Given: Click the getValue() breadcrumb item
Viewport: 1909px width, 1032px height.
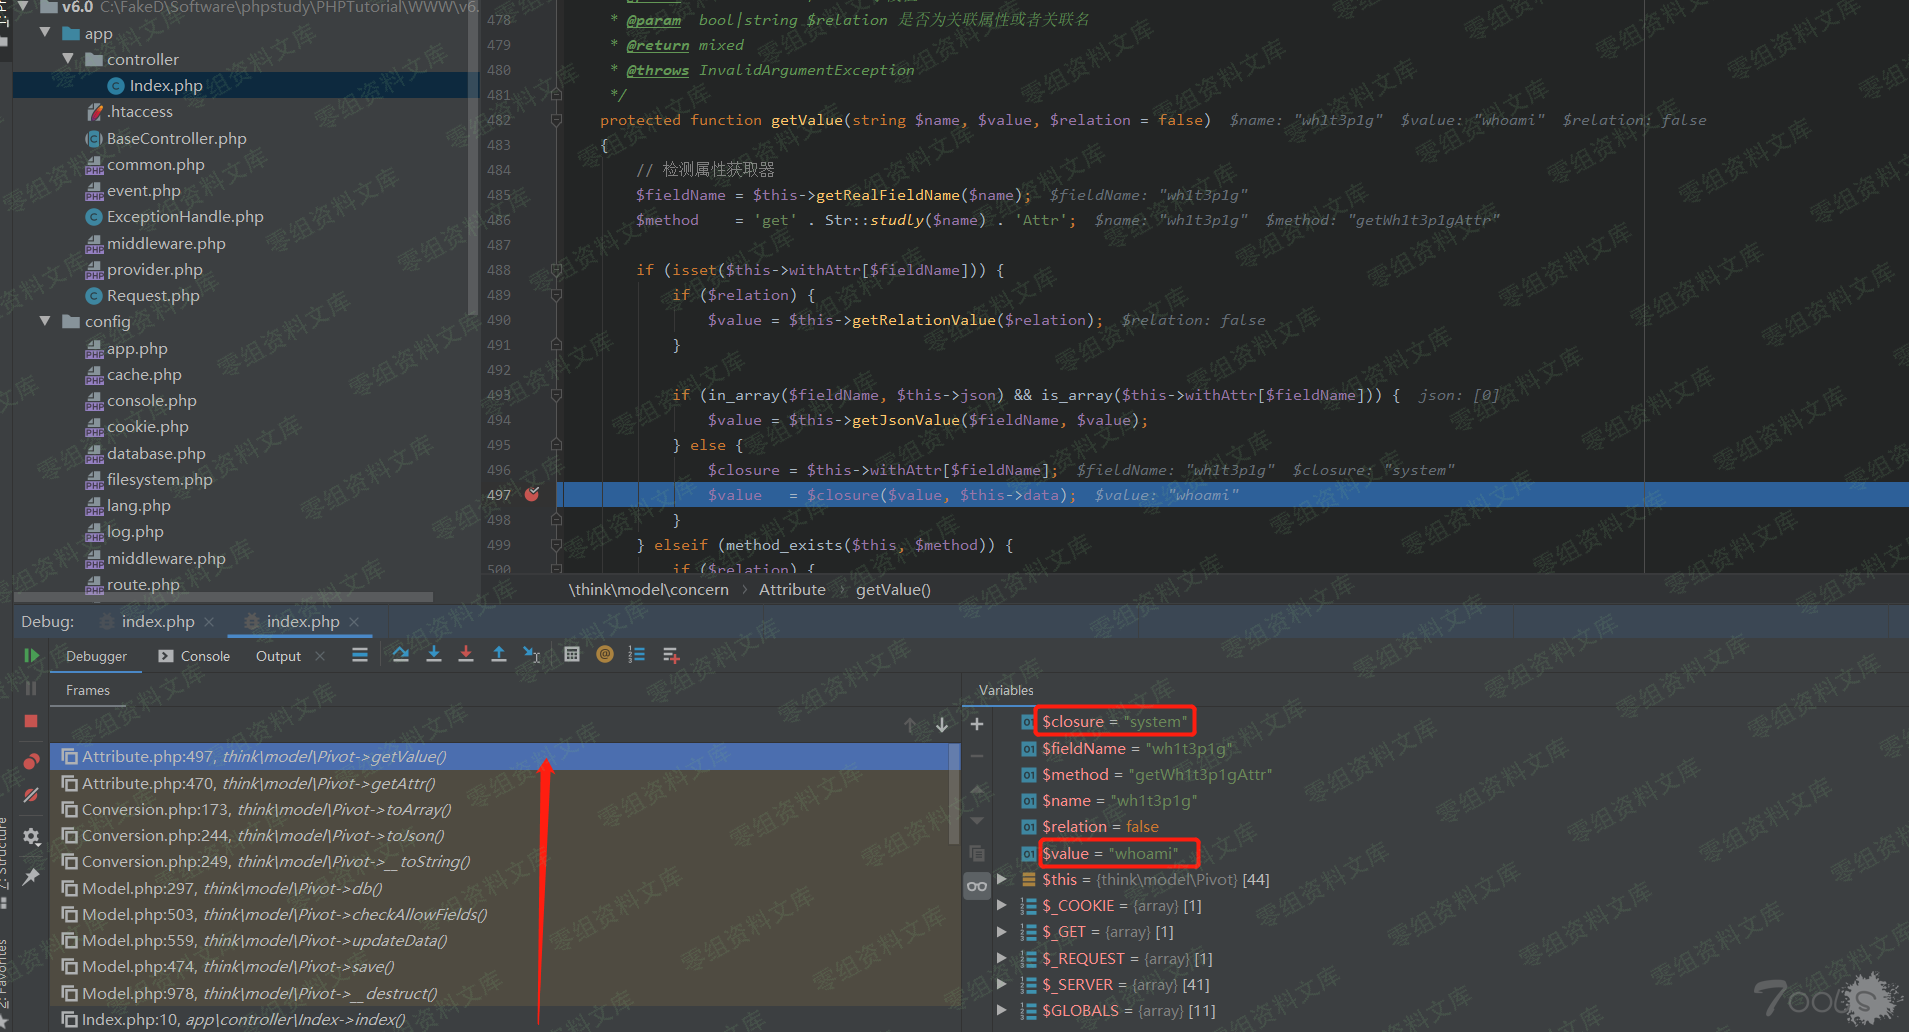Looking at the screenshot, I should (893, 590).
